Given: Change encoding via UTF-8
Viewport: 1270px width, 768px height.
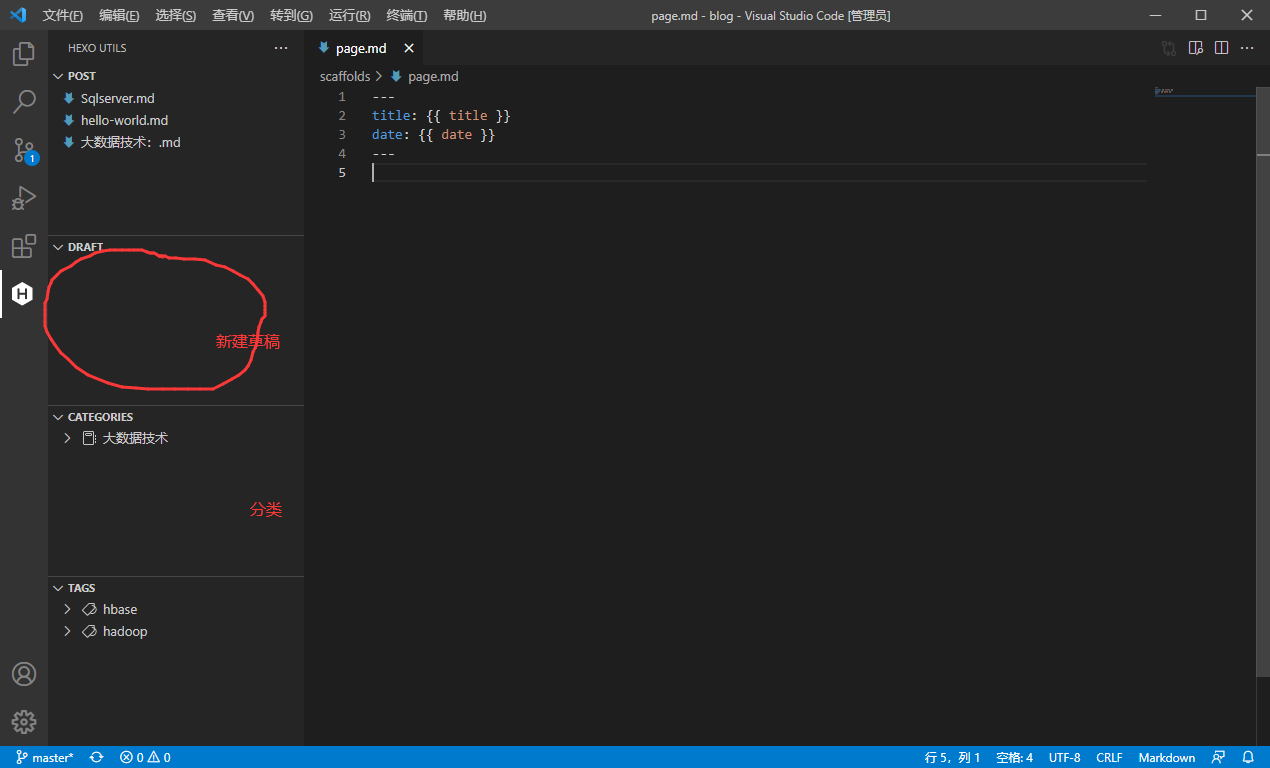Looking at the screenshot, I should tap(1064, 758).
